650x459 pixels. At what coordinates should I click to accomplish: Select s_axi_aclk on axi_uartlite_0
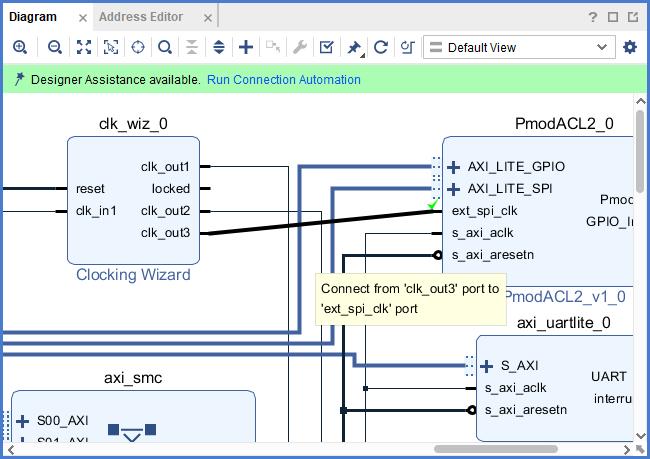point(516,388)
